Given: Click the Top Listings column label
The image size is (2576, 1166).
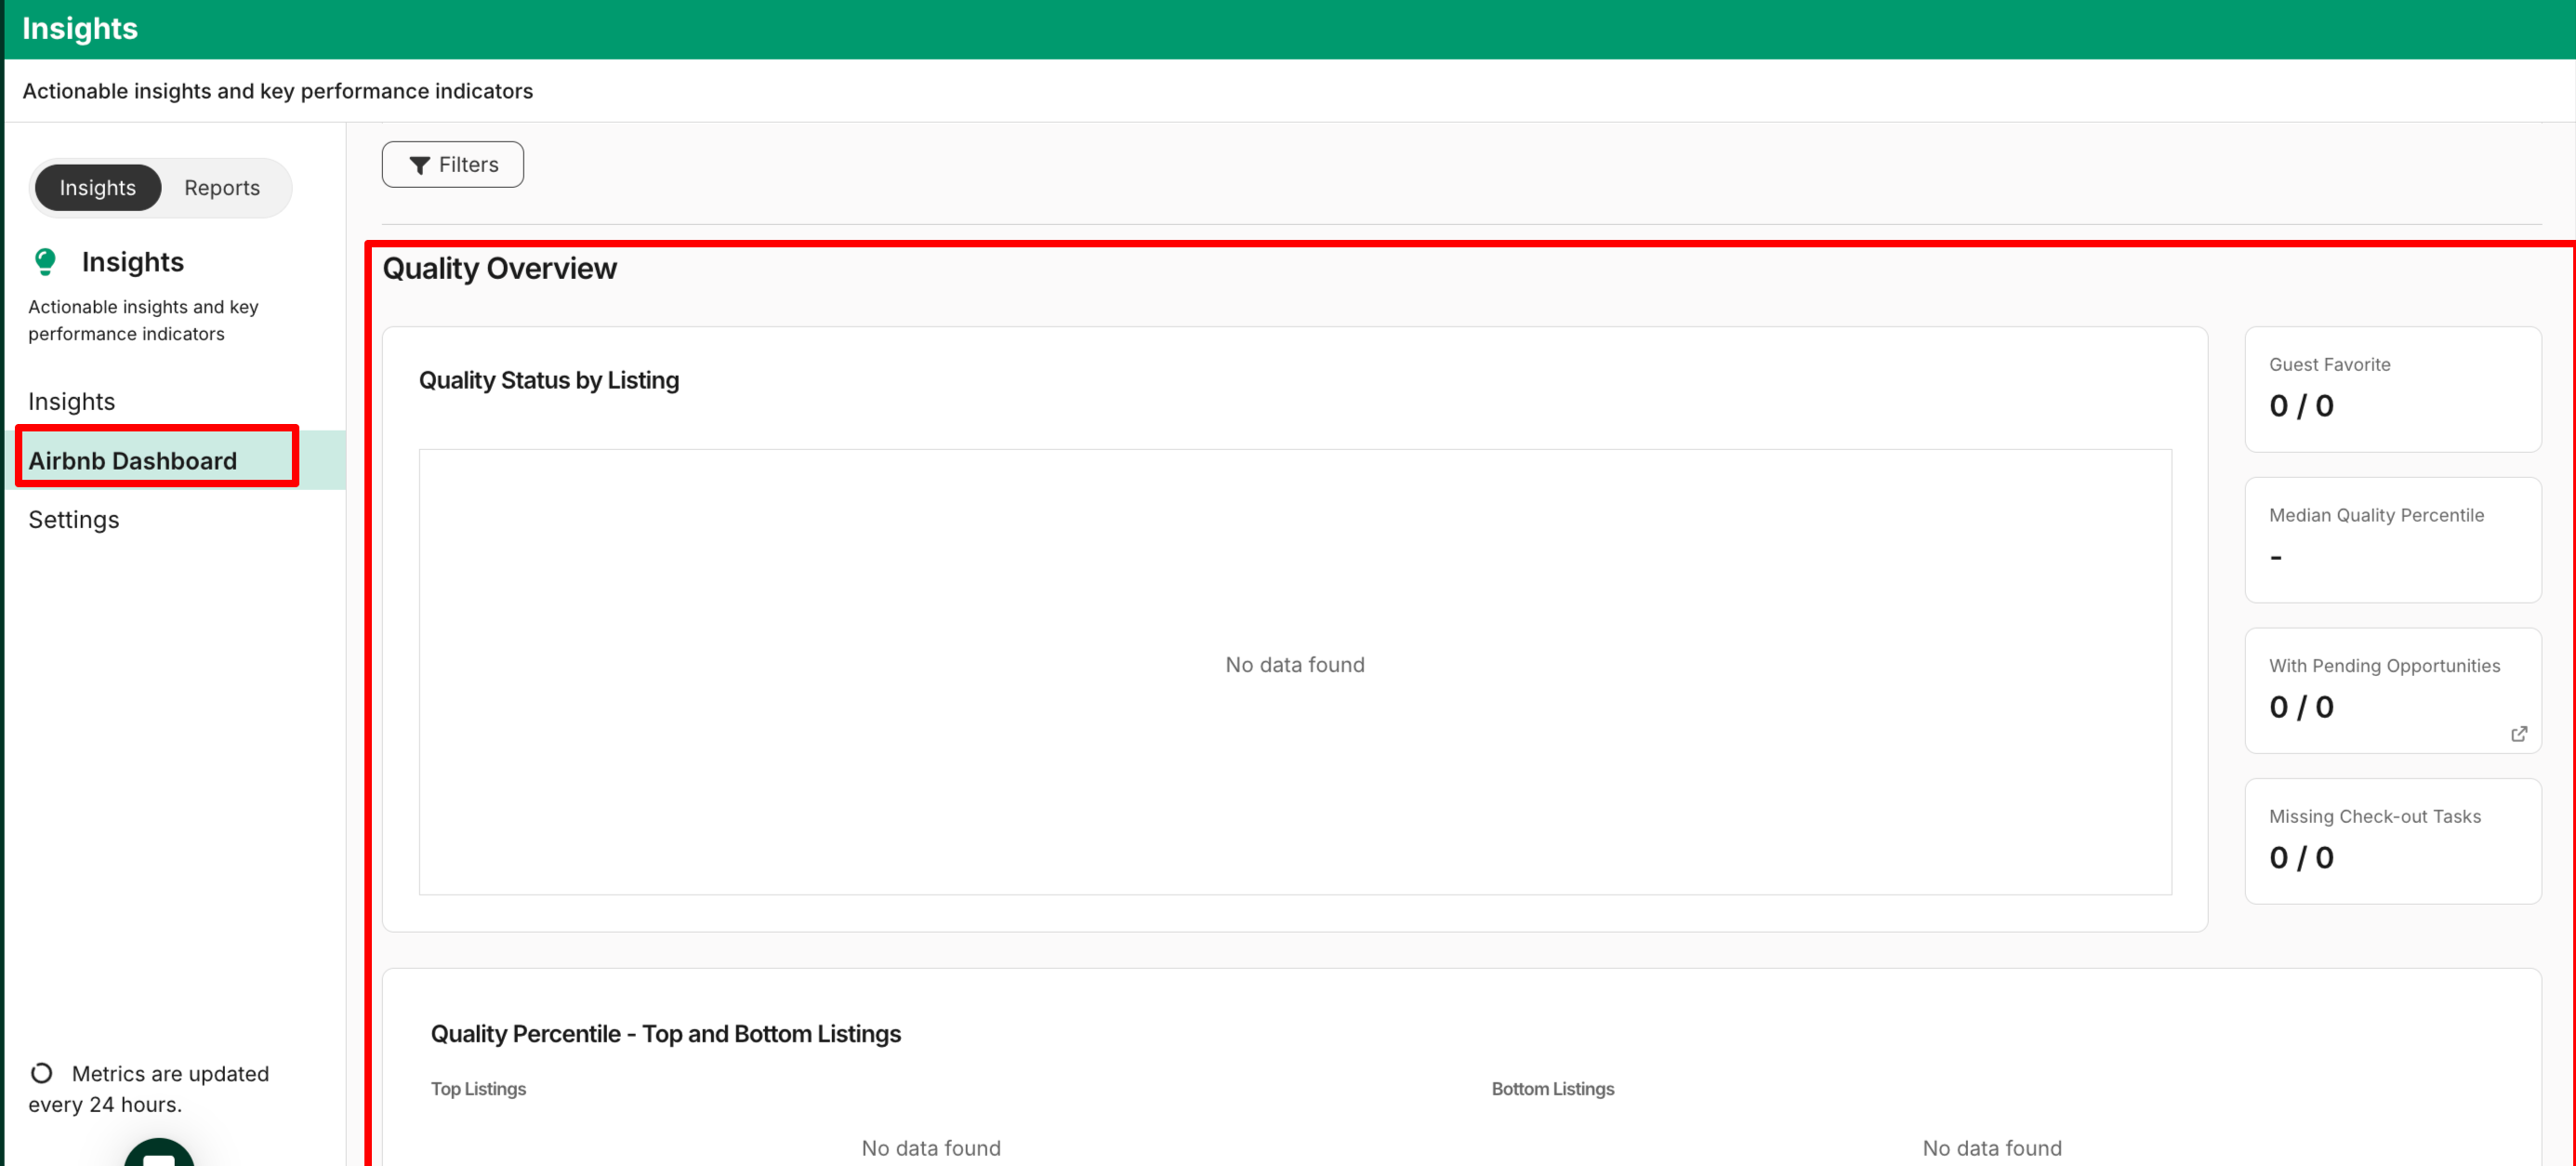Looking at the screenshot, I should (478, 1089).
